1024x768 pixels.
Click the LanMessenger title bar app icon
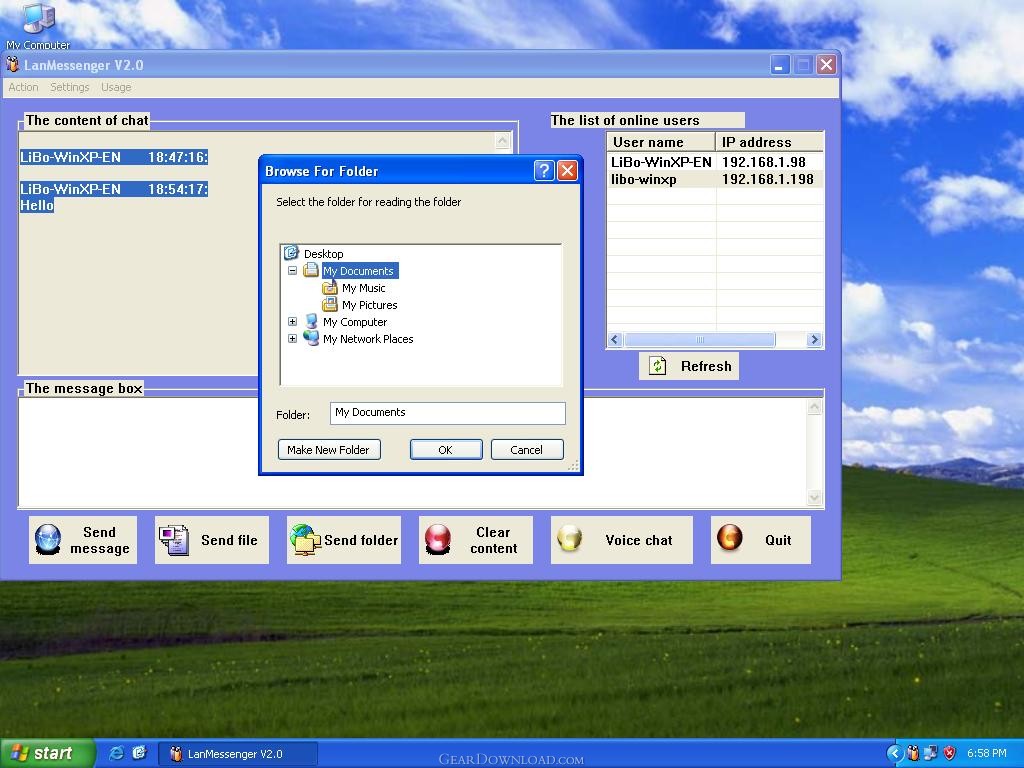pos(12,65)
